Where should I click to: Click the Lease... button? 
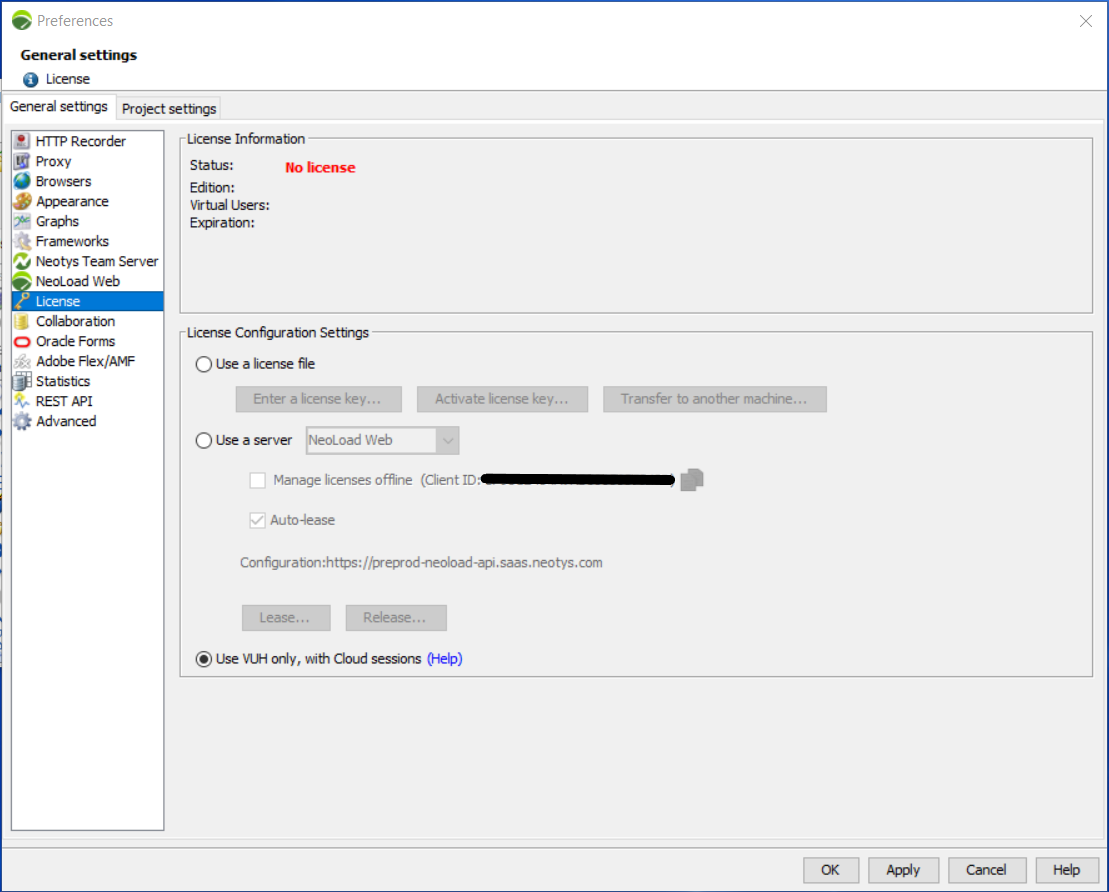(286, 618)
